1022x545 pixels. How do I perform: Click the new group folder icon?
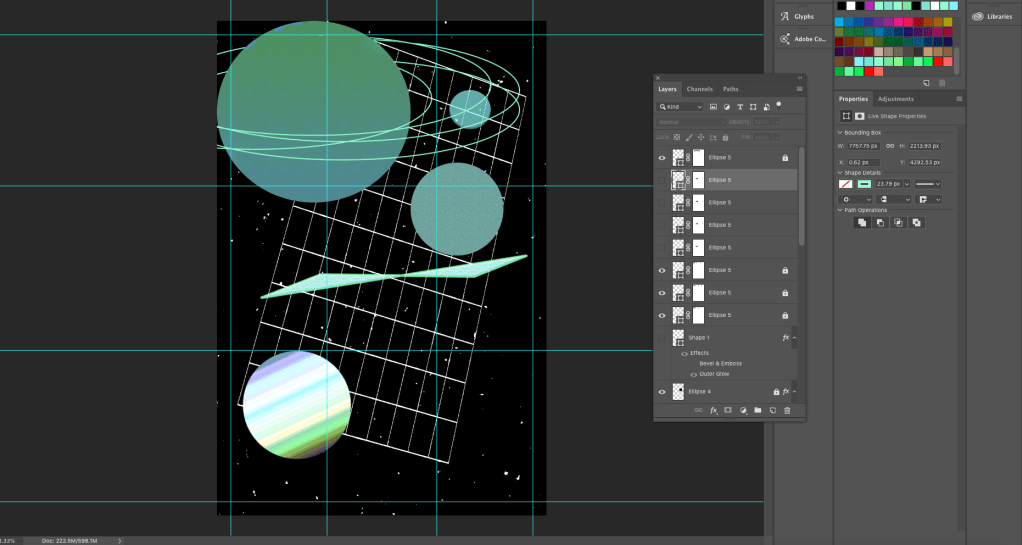click(x=758, y=410)
